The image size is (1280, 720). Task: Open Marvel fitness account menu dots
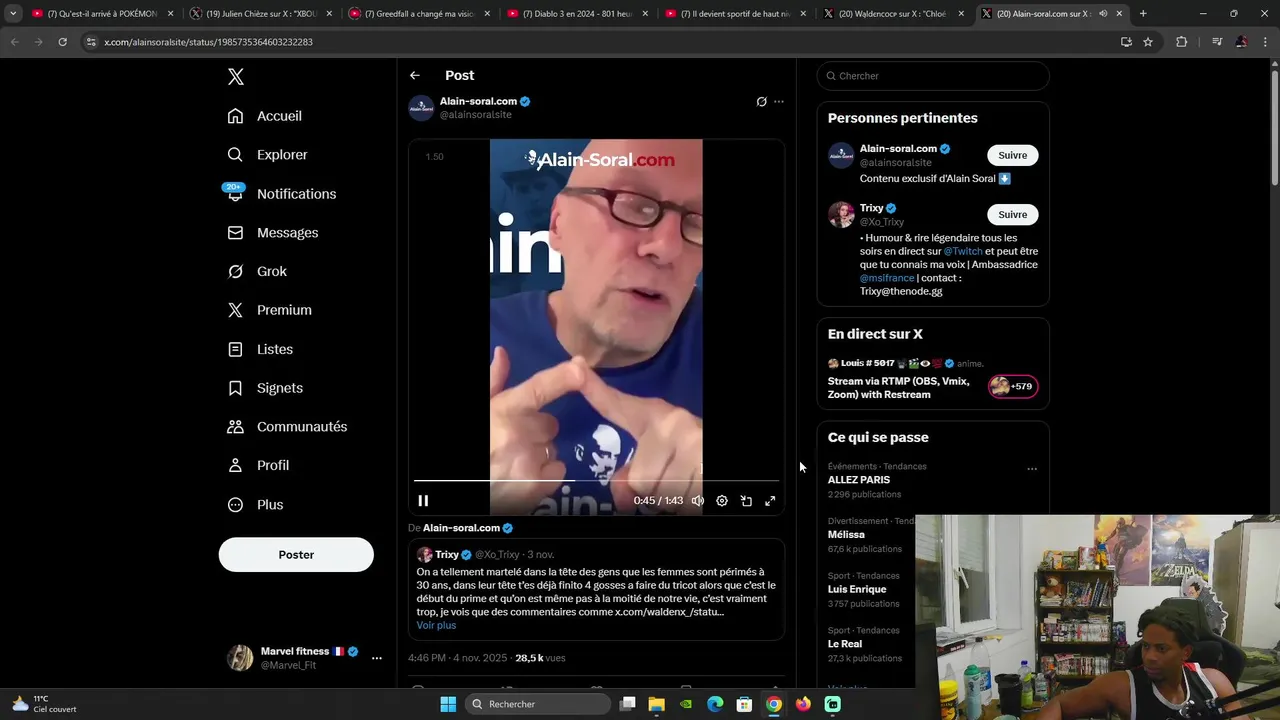tap(377, 658)
